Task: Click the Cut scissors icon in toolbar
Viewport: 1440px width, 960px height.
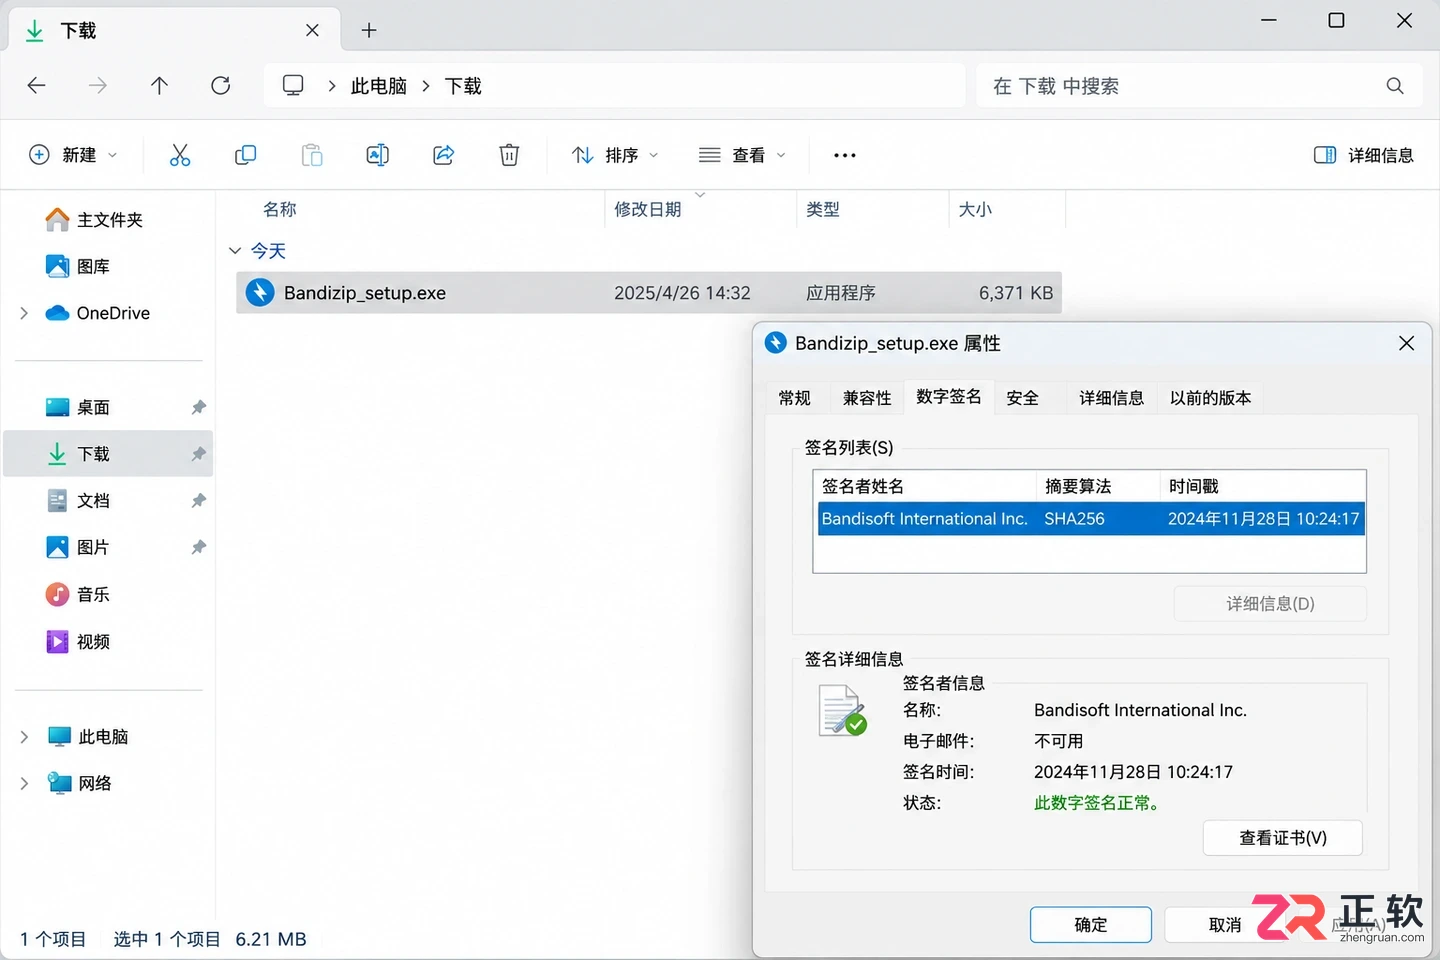Action: pyautogui.click(x=180, y=155)
